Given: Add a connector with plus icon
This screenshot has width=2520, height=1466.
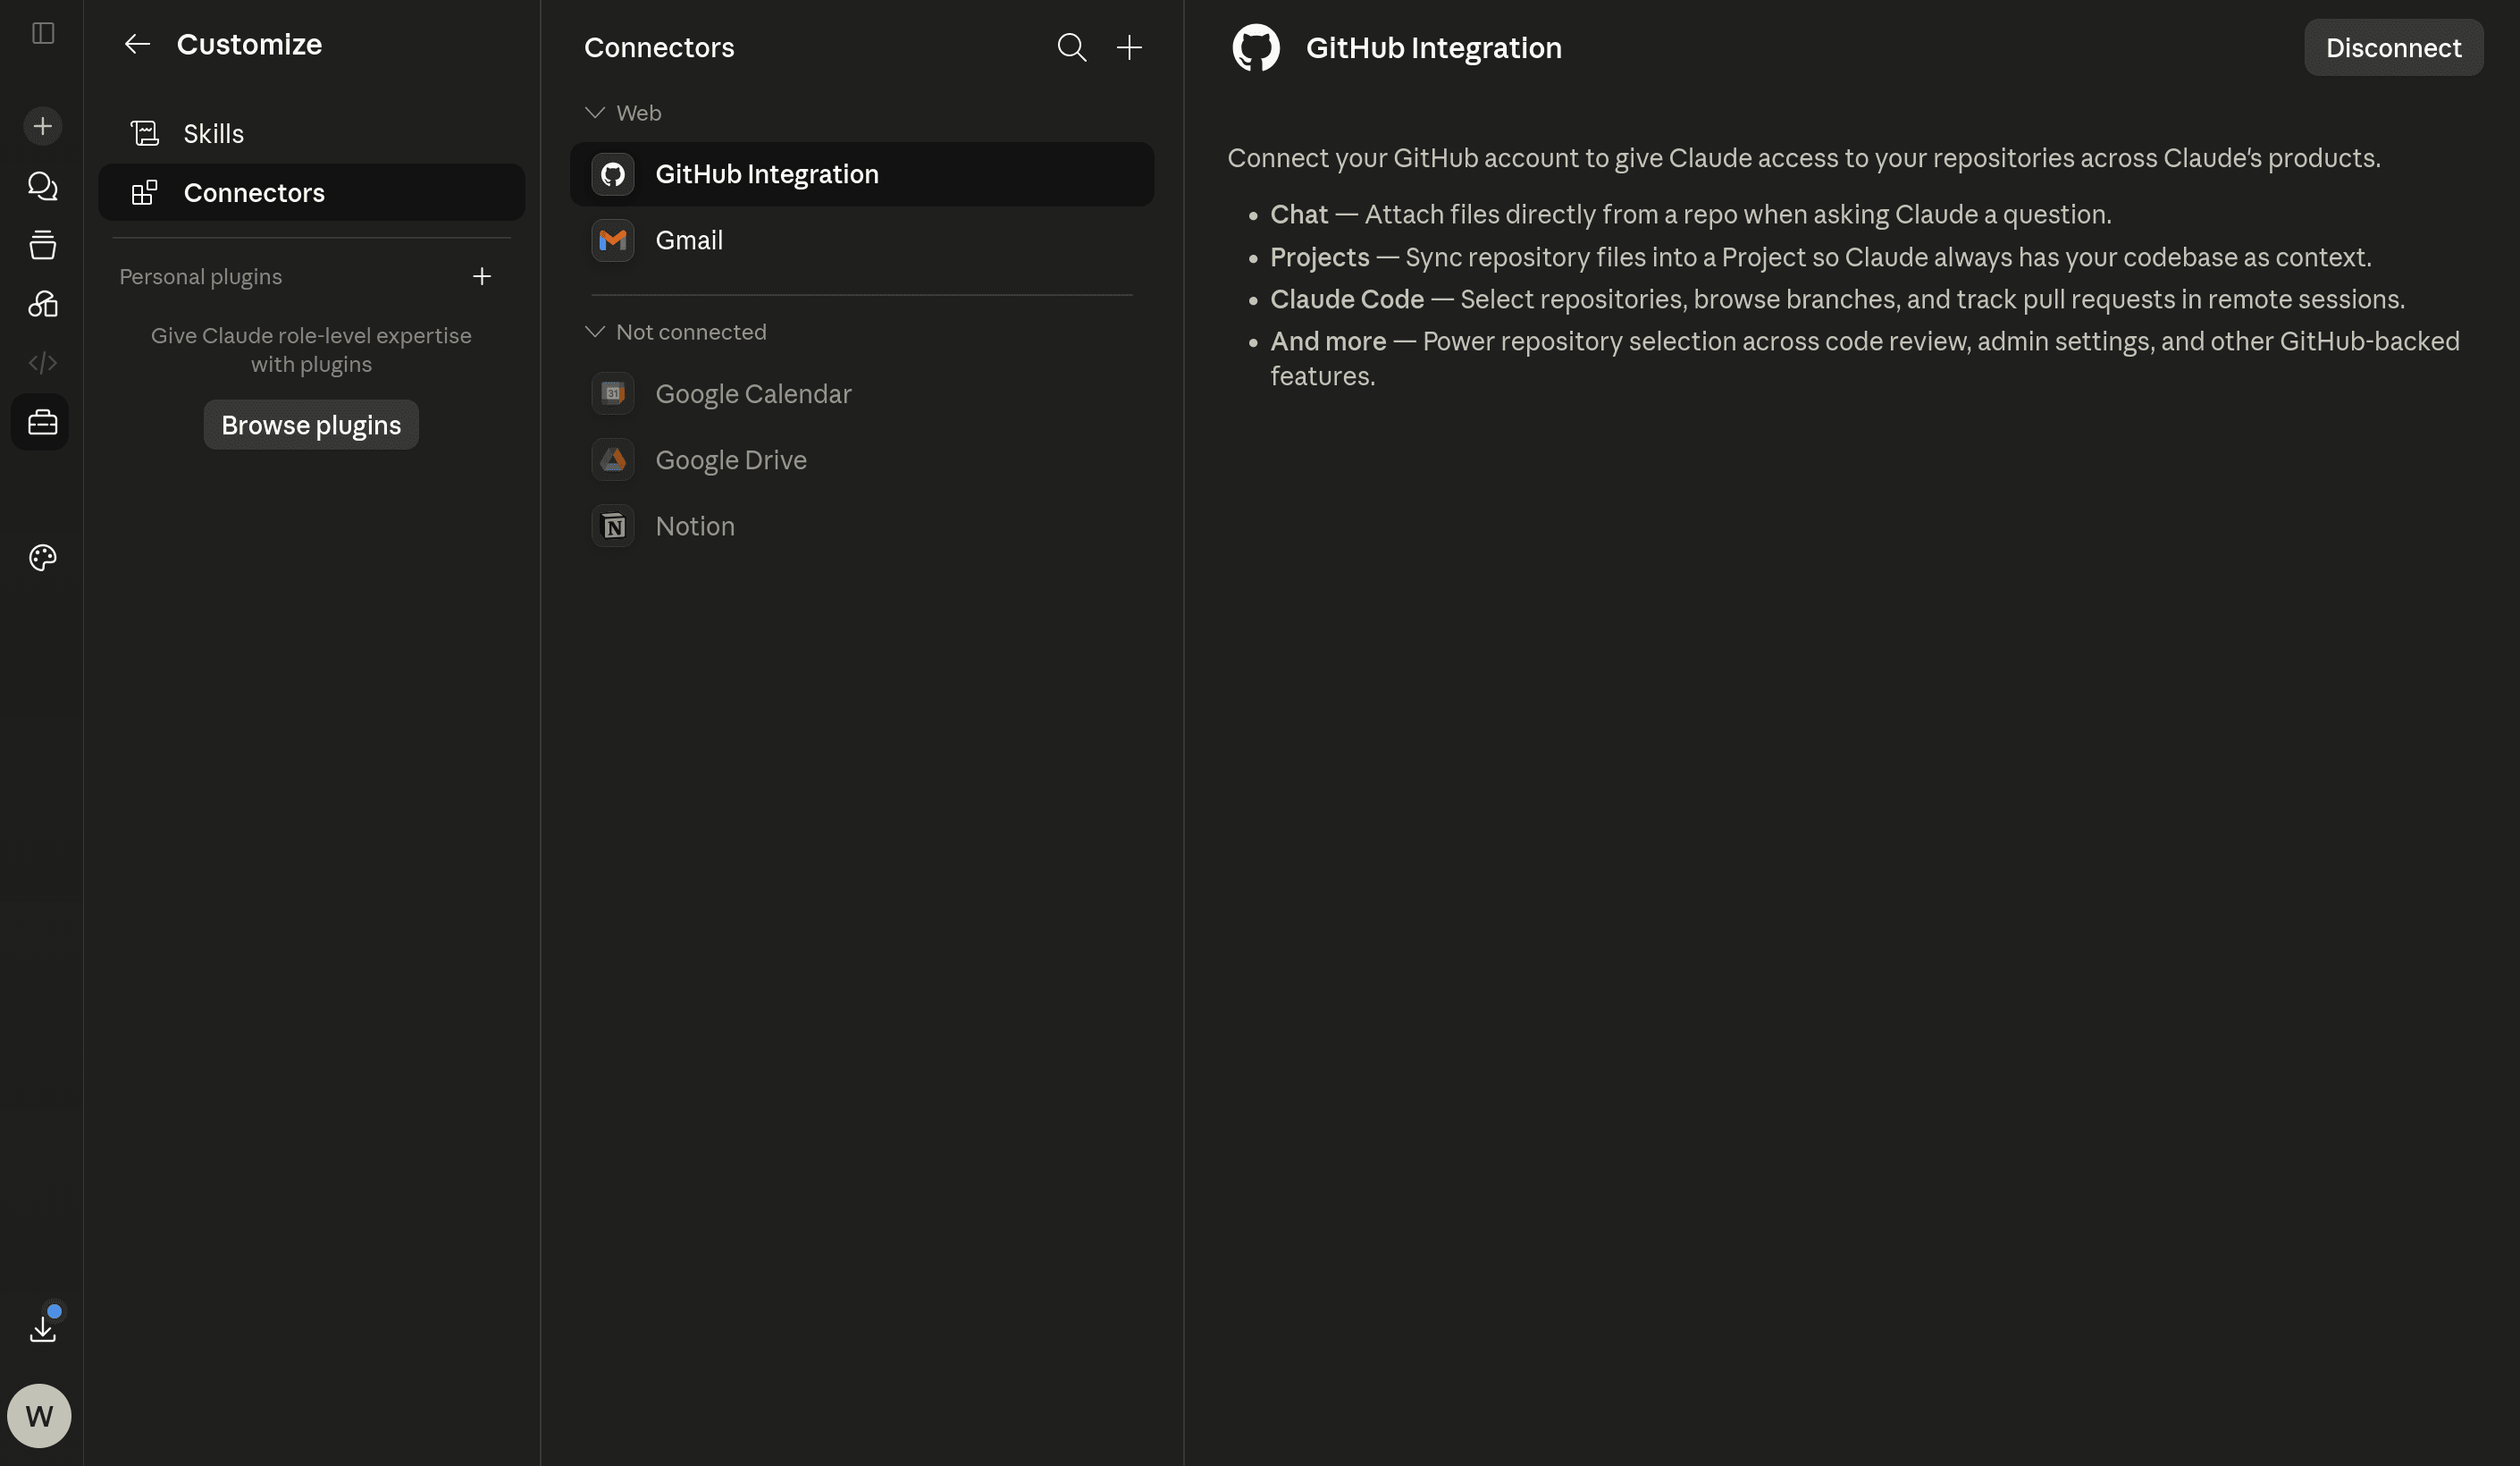Looking at the screenshot, I should click(x=1129, y=47).
